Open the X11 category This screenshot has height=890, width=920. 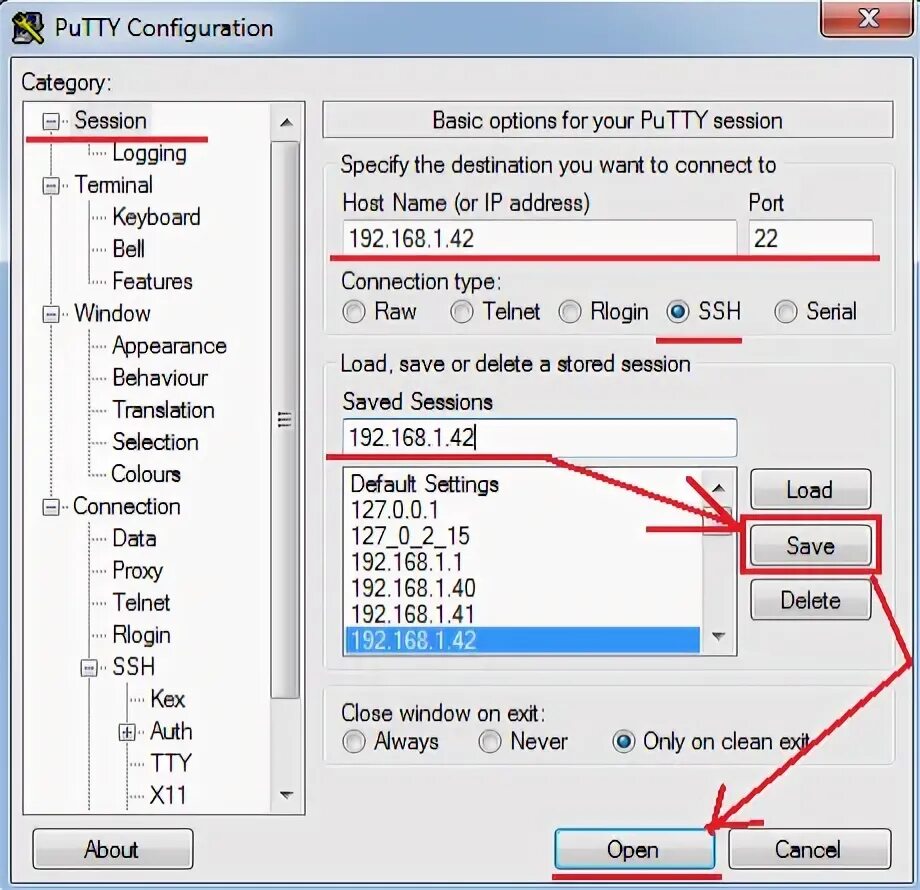pos(168,796)
